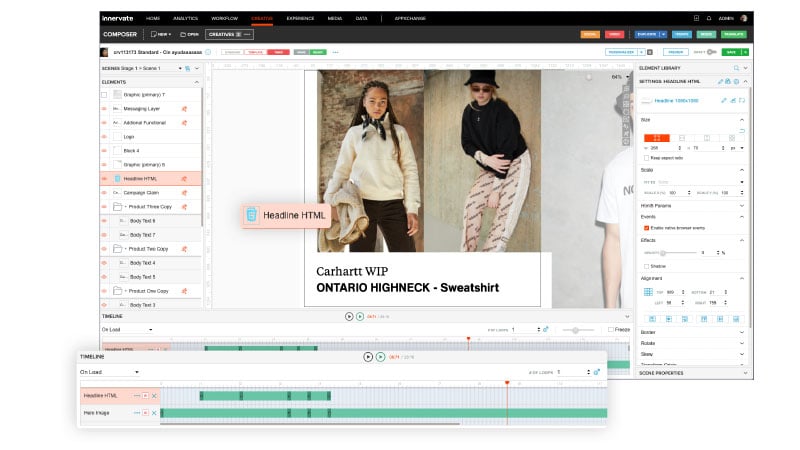Click delete X icon on Hero Image track
Screen dimensions: 800x450
tap(154, 412)
